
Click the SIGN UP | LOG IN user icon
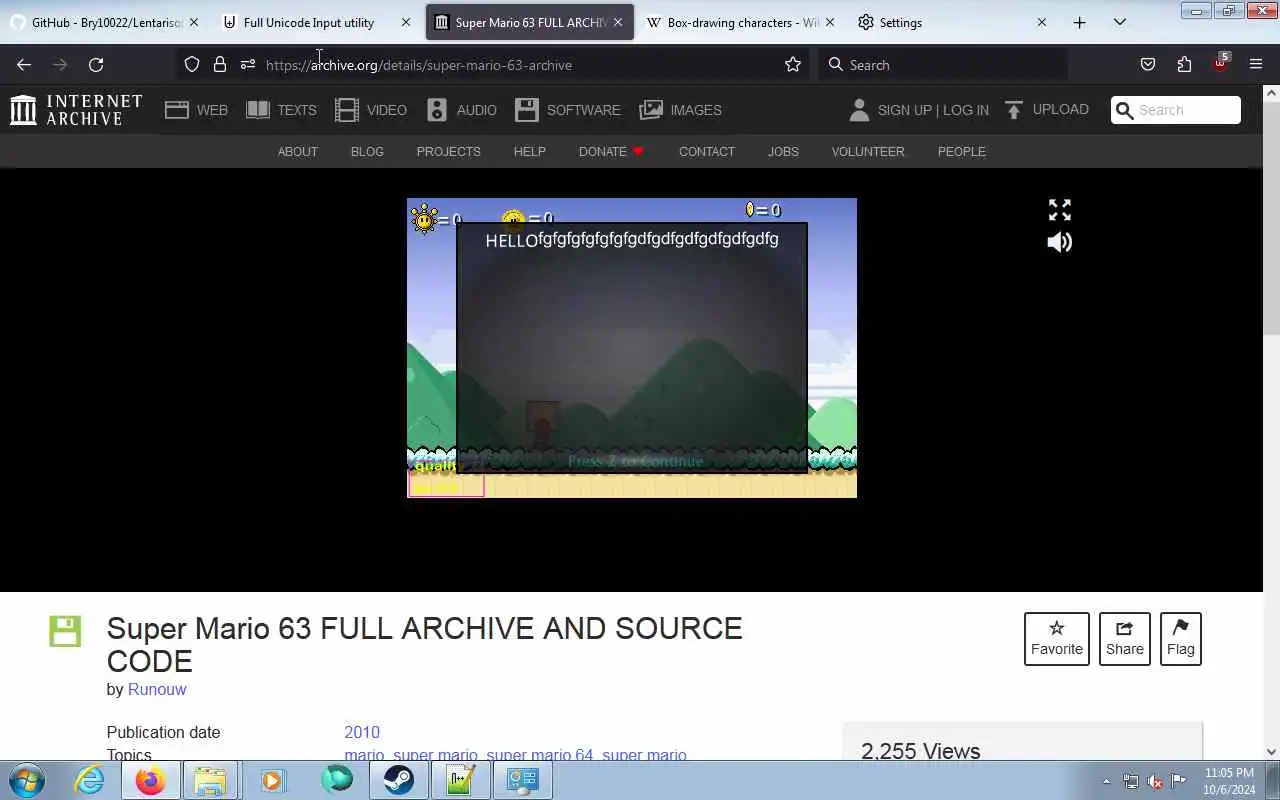[x=859, y=110]
